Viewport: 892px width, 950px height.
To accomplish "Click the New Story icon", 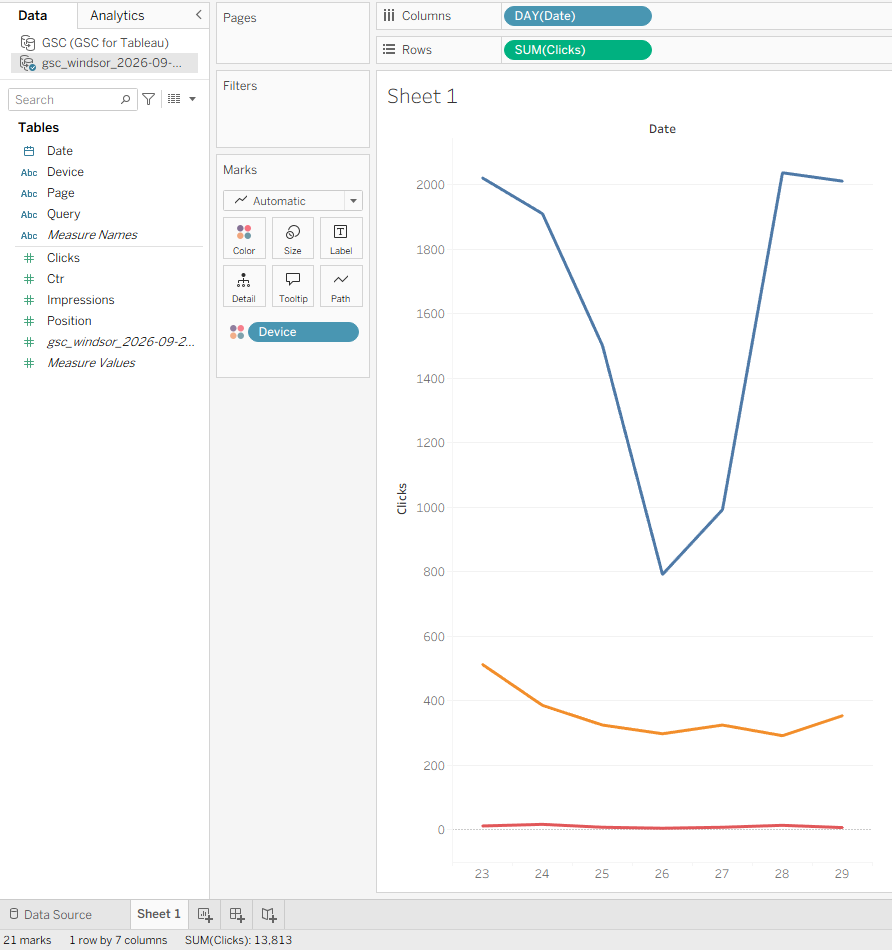I will point(269,915).
